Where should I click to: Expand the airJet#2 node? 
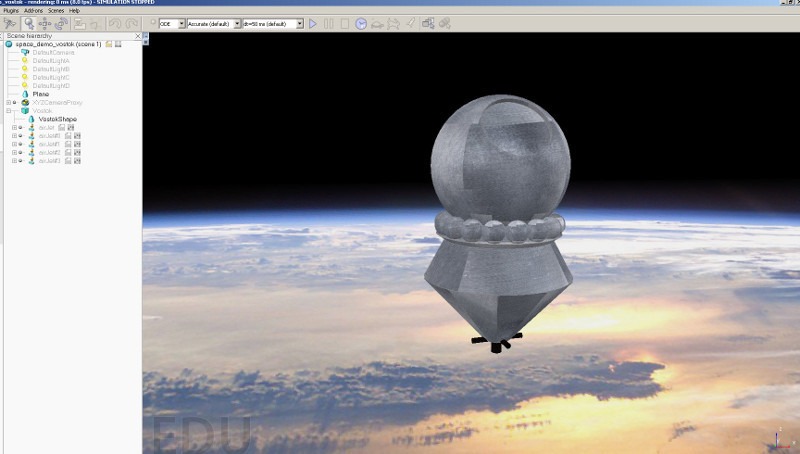click(14, 152)
